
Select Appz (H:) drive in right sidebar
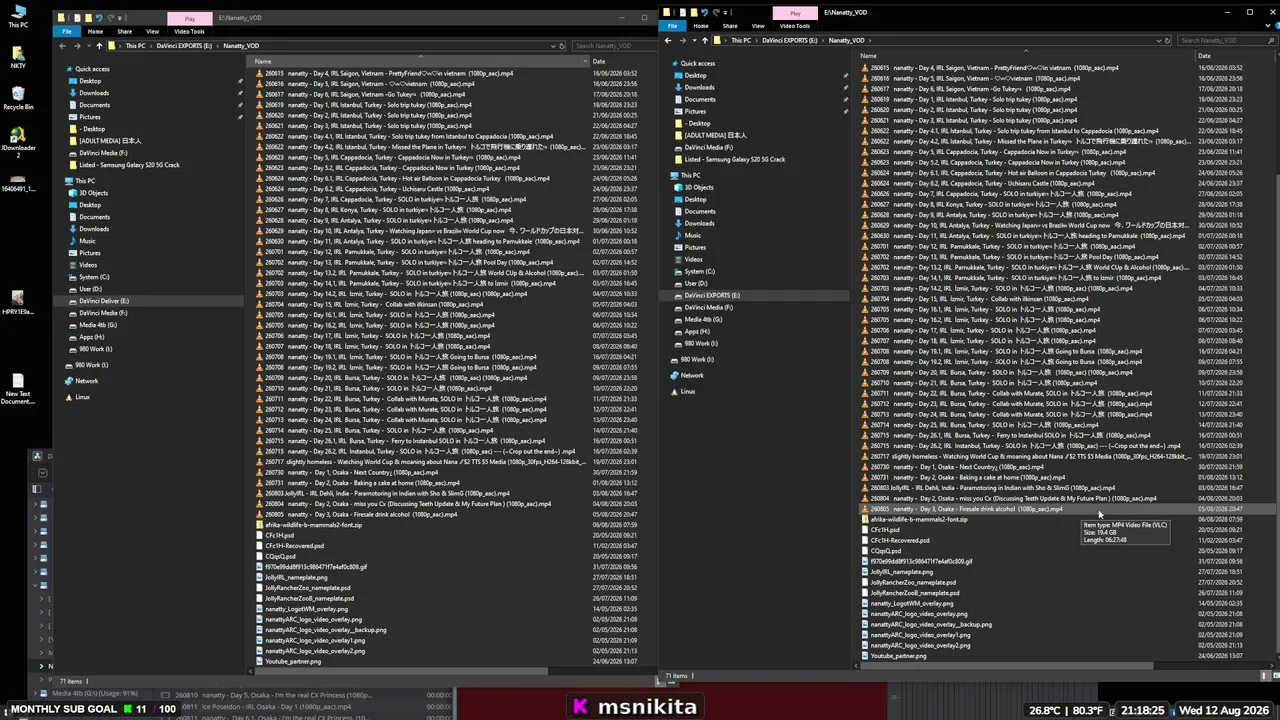pos(697,331)
